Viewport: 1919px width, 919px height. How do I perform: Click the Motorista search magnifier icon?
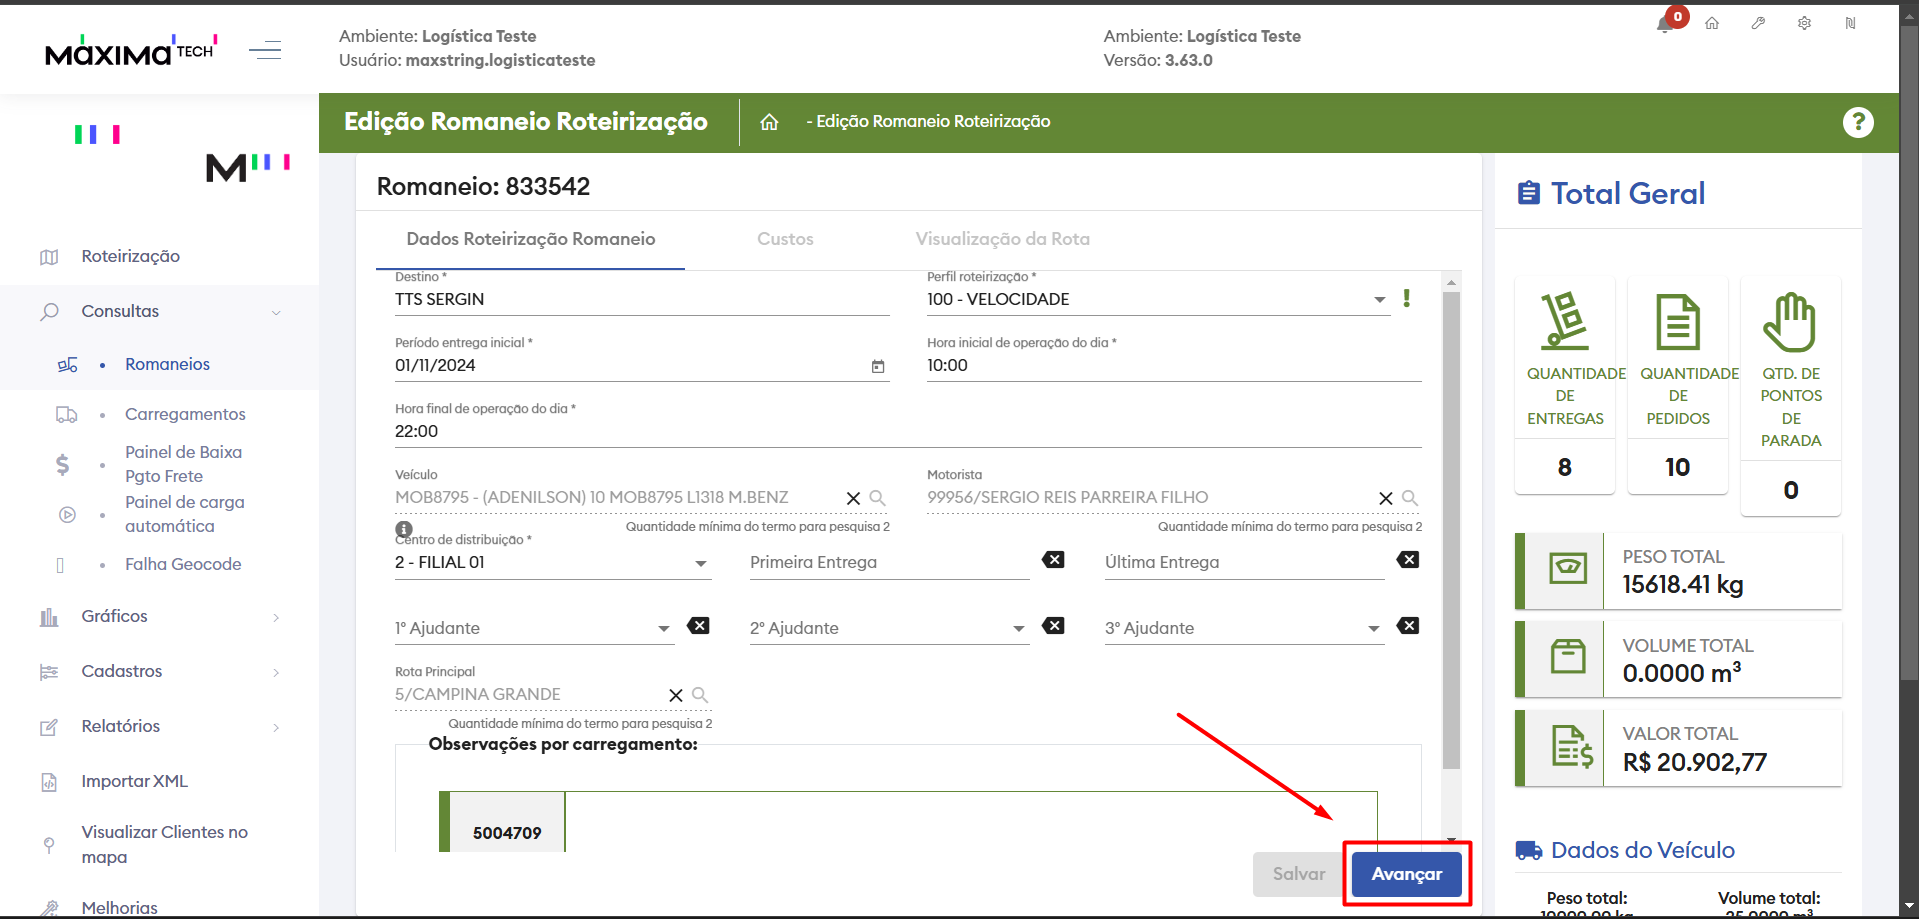point(1409,498)
